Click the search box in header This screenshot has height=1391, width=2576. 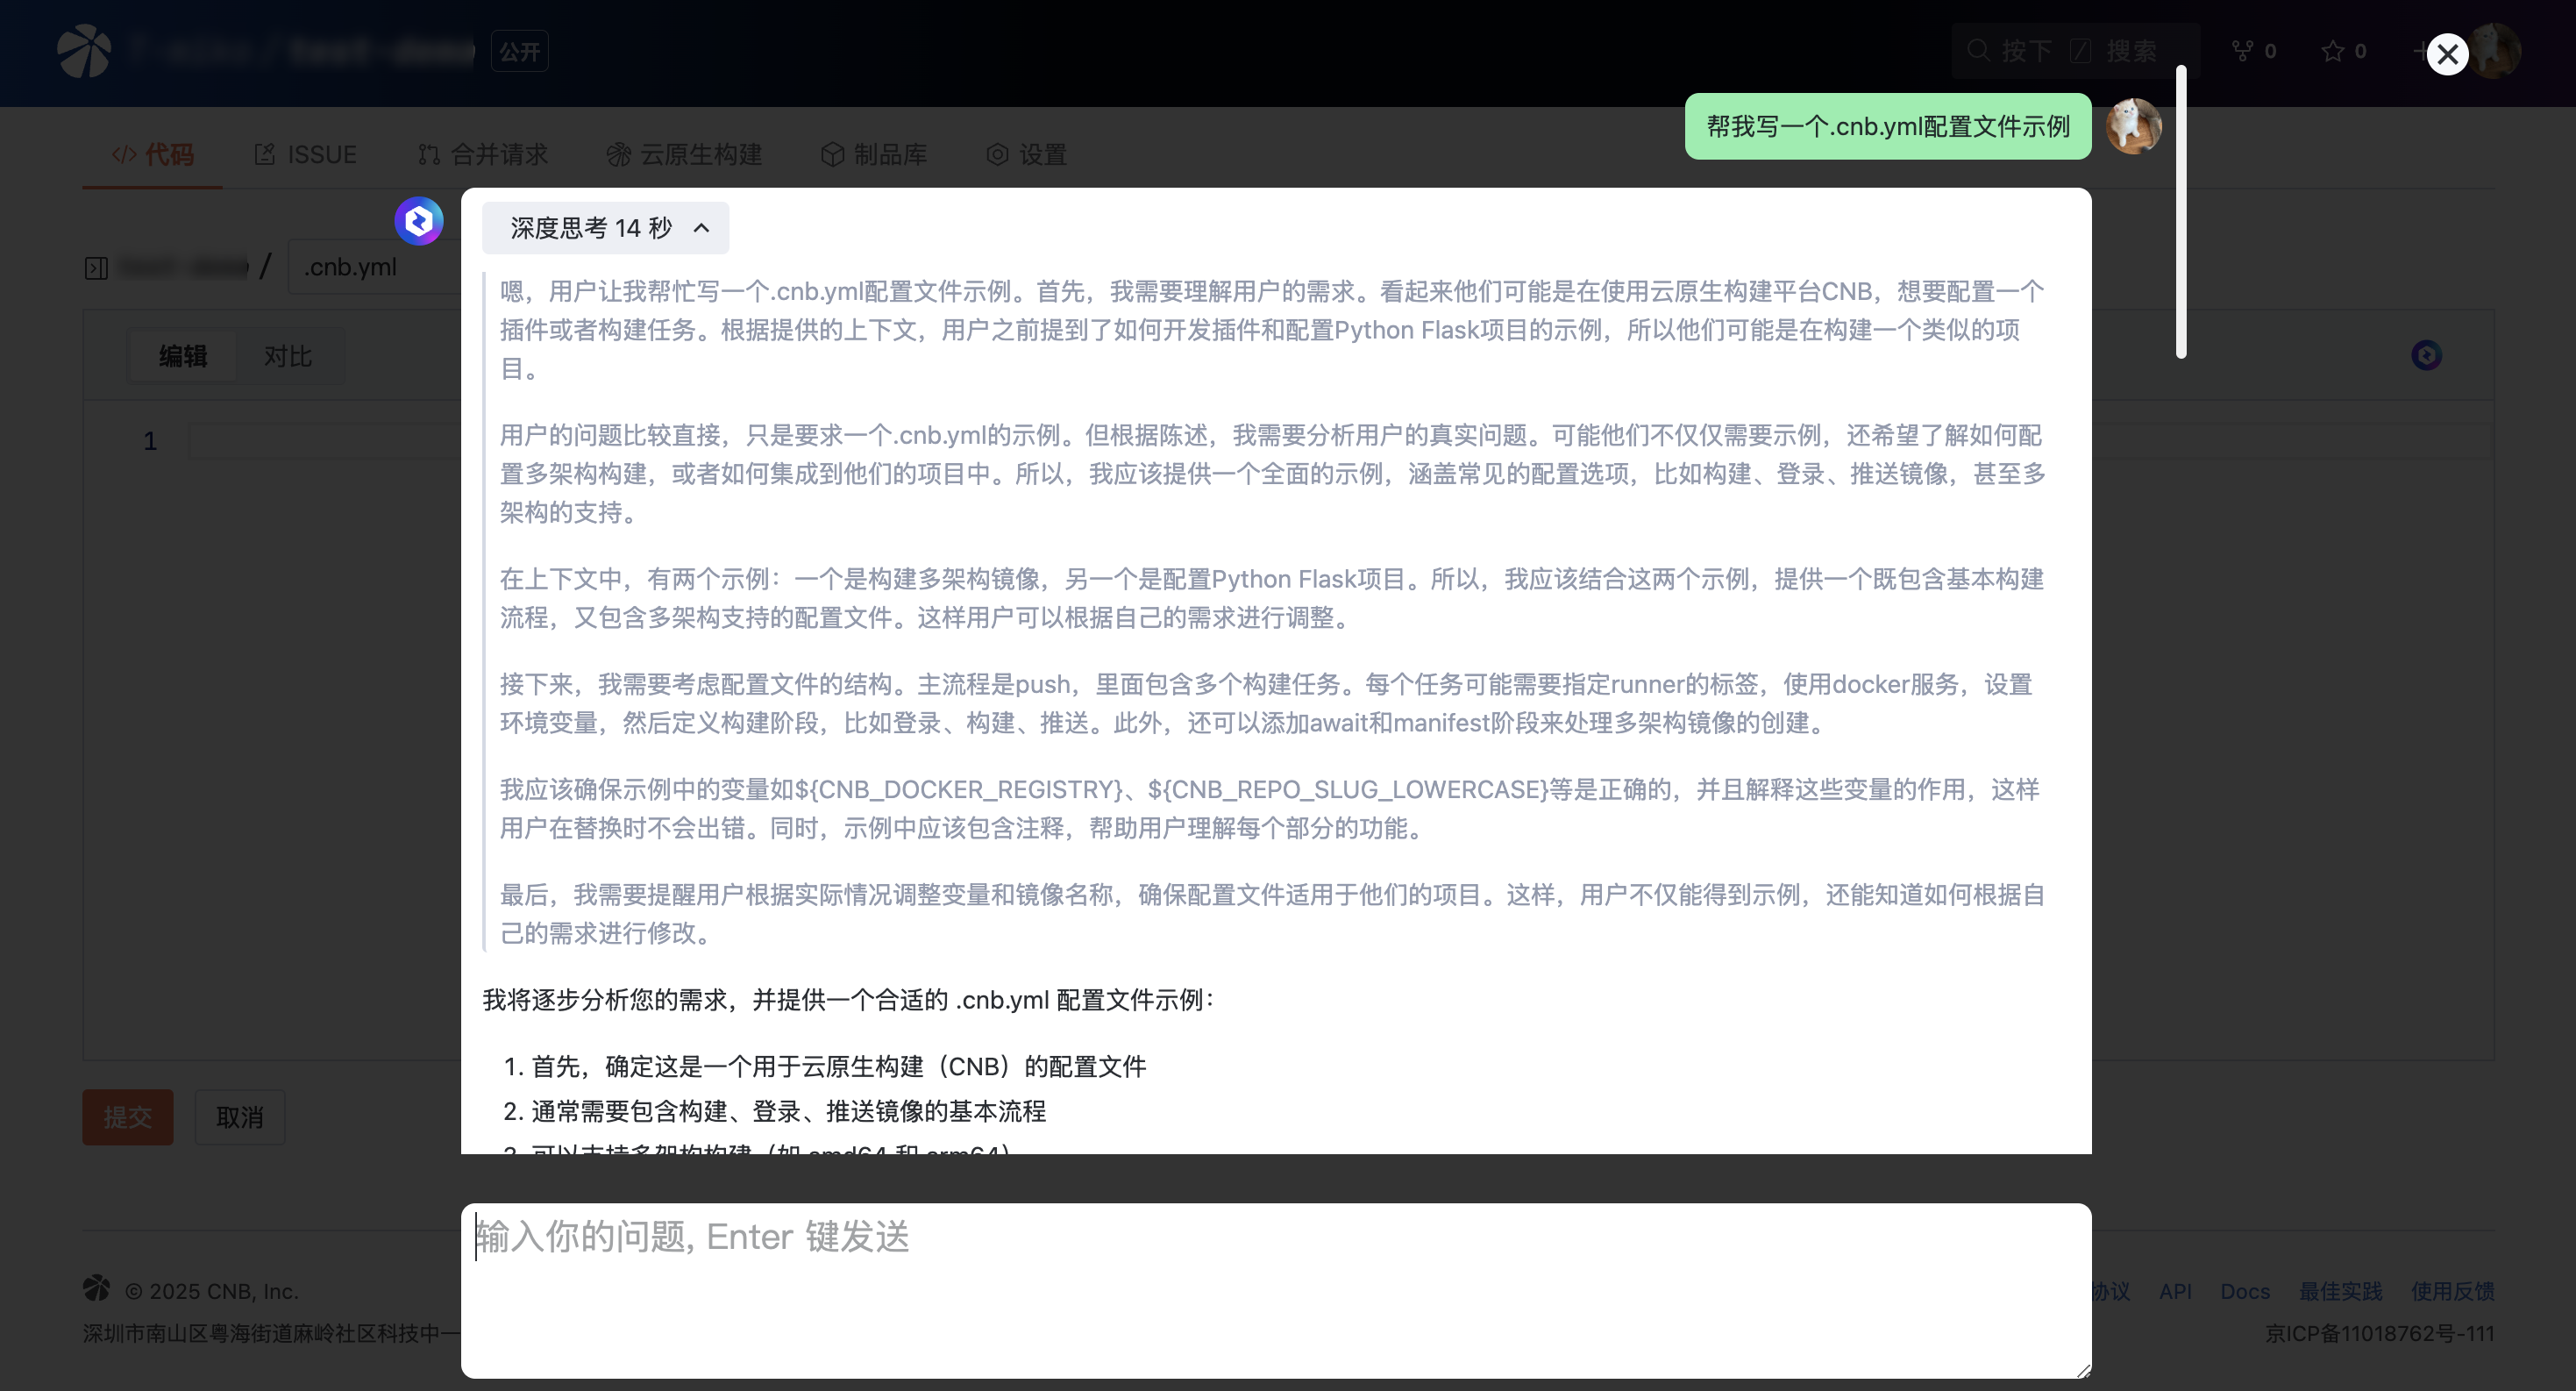[2075, 50]
